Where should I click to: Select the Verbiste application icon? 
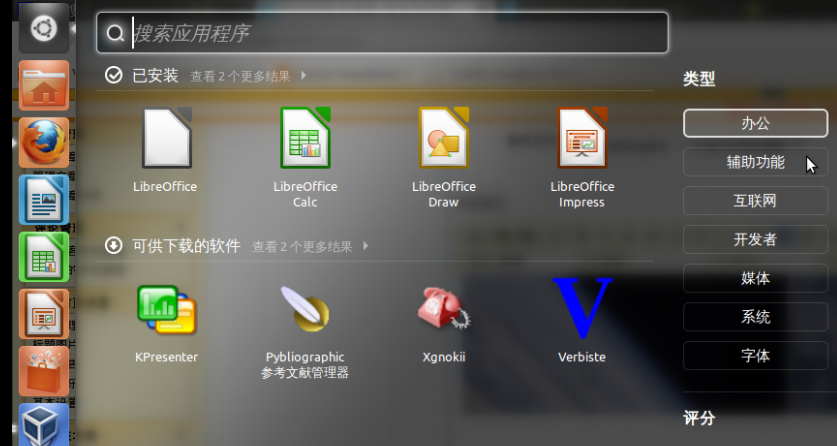(x=582, y=308)
